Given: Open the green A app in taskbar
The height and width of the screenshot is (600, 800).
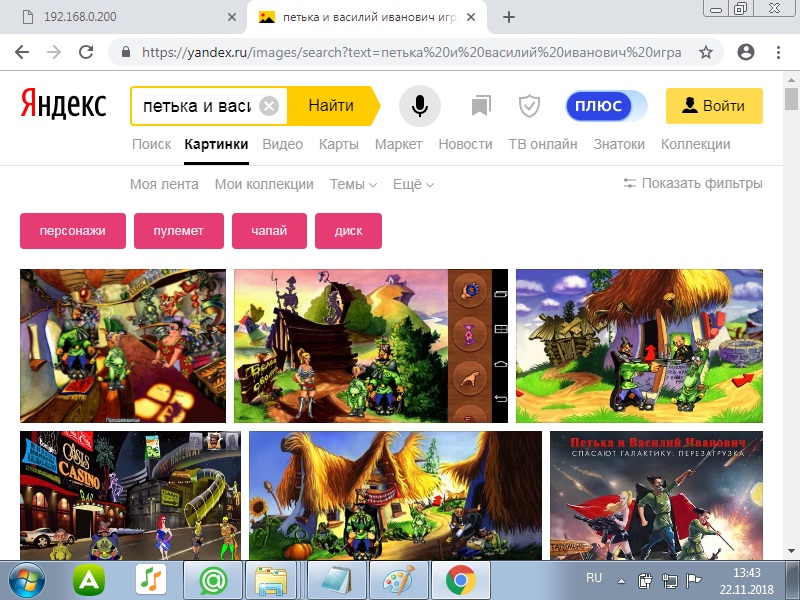Looking at the screenshot, I should tap(89, 581).
